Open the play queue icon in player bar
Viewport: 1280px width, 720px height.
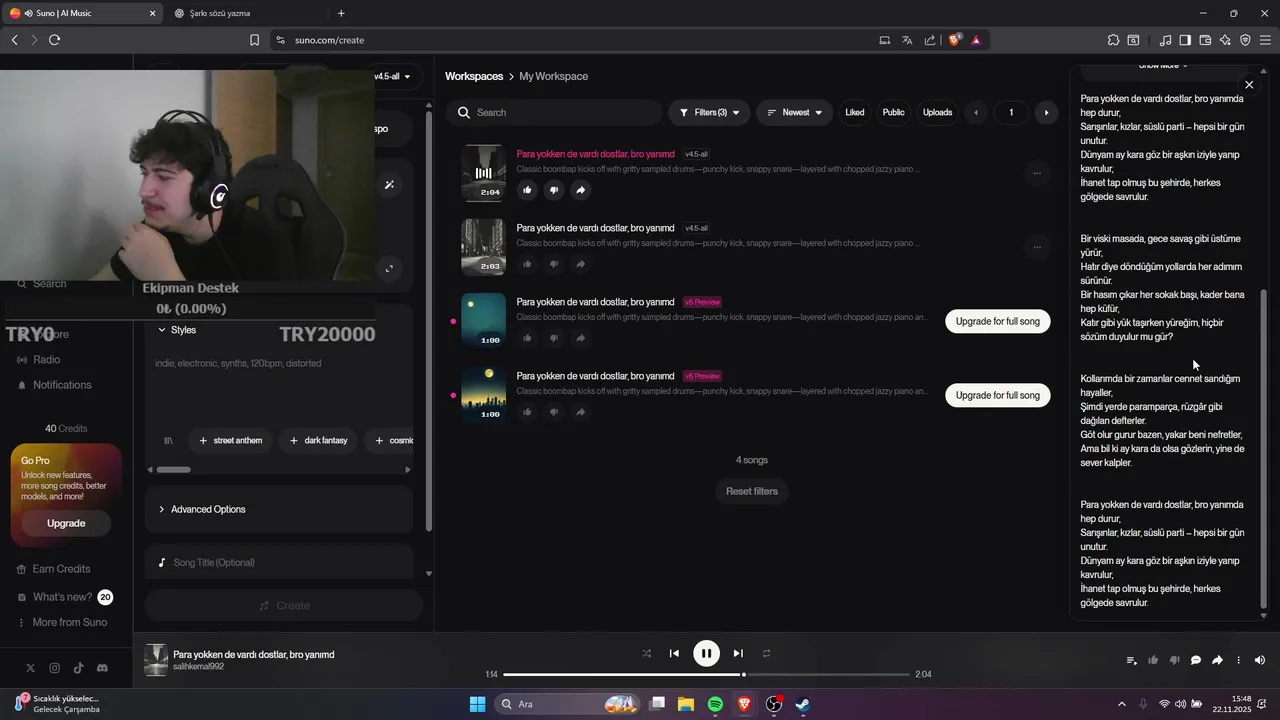[1131, 660]
